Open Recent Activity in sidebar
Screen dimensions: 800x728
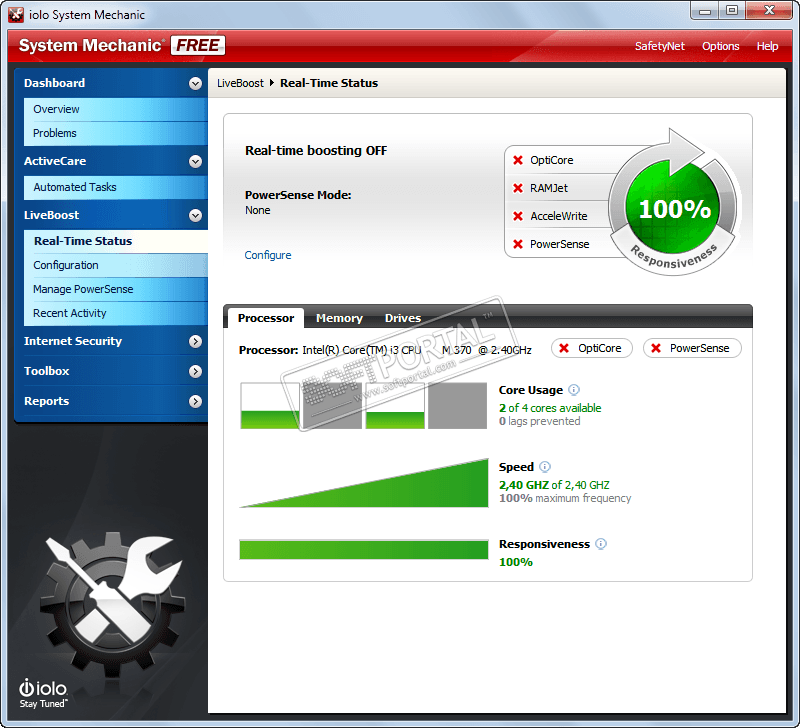[x=116, y=313]
